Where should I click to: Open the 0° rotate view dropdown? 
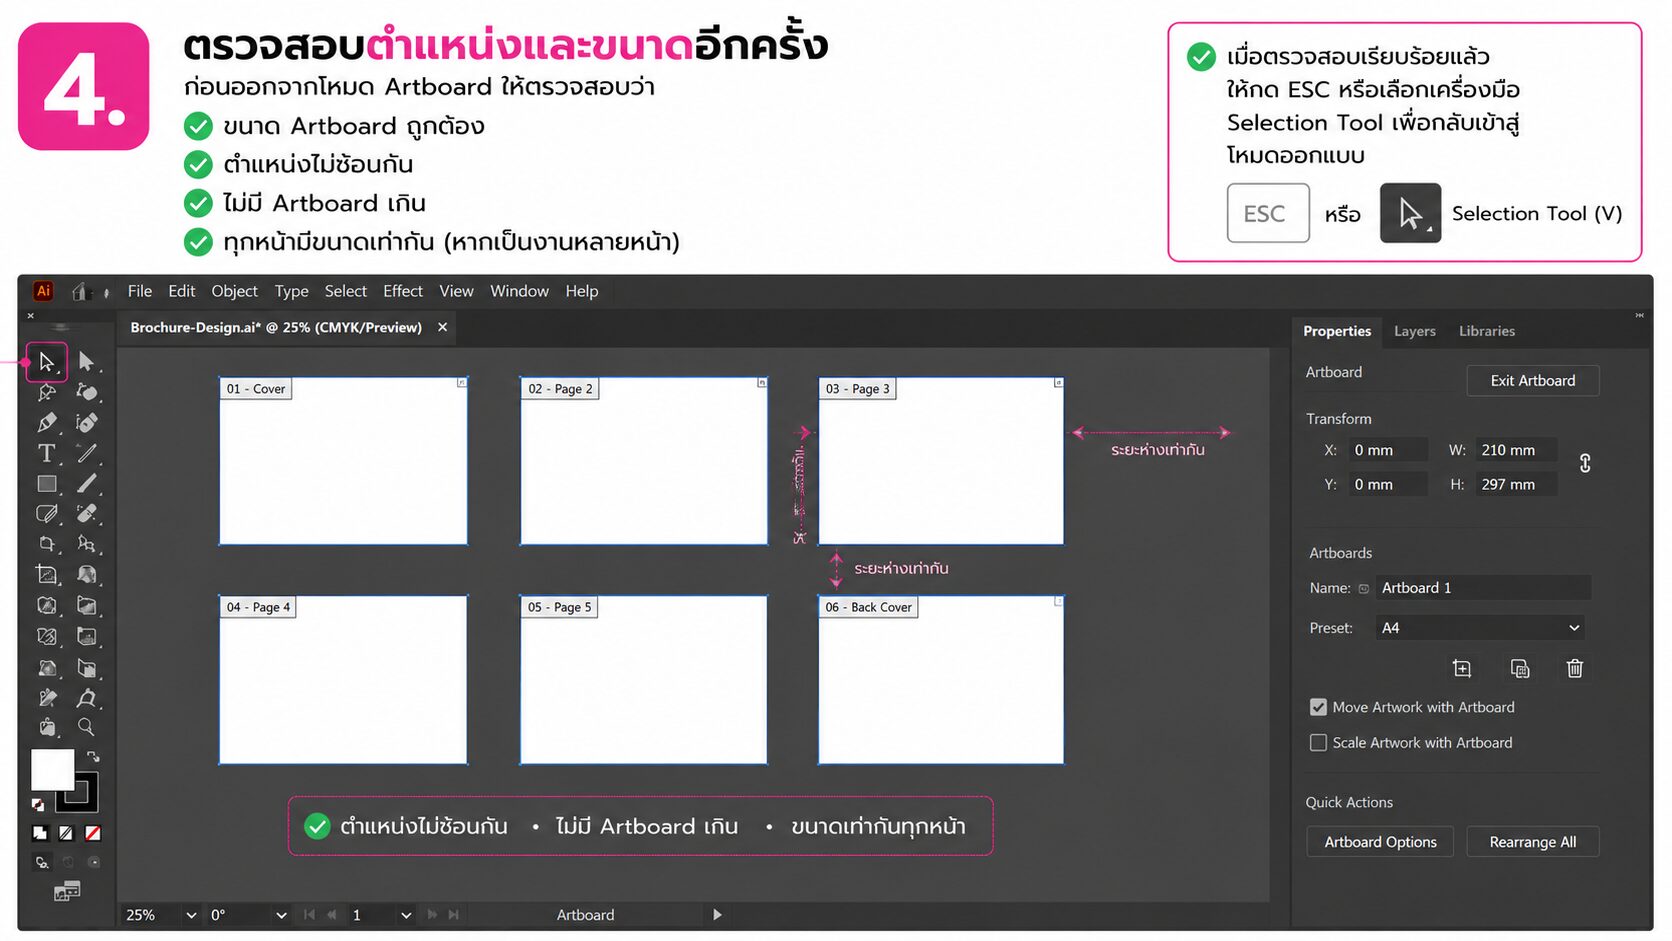point(281,915)
